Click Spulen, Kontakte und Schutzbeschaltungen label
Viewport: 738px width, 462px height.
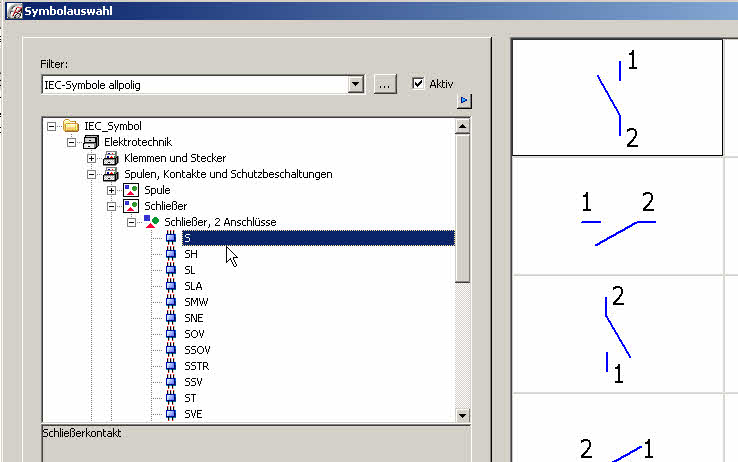coord(228,174)
